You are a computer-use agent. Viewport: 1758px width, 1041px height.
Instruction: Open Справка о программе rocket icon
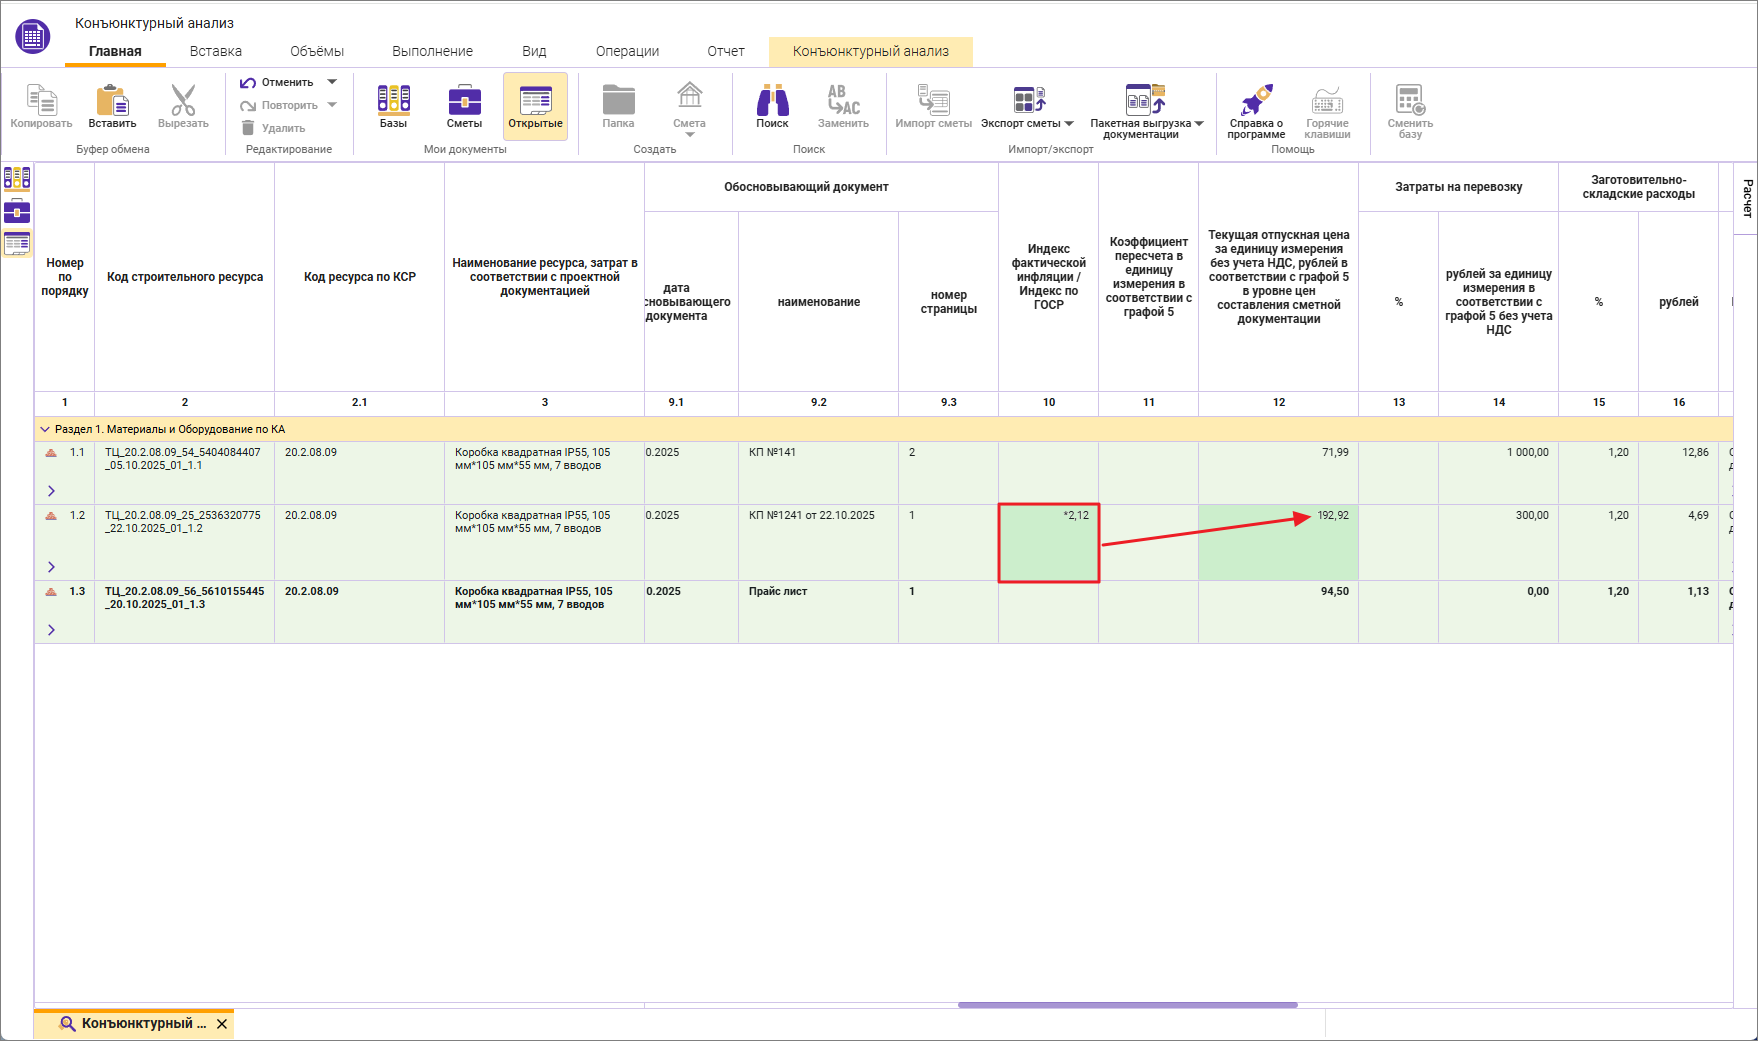click(x=1256, y=101)
